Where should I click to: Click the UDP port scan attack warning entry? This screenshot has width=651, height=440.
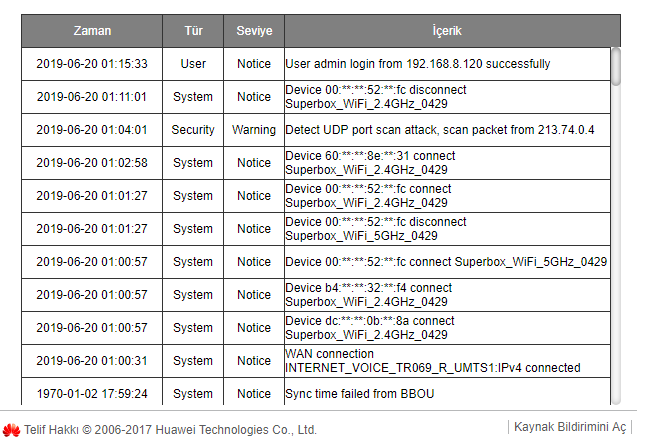click(440, 130)
